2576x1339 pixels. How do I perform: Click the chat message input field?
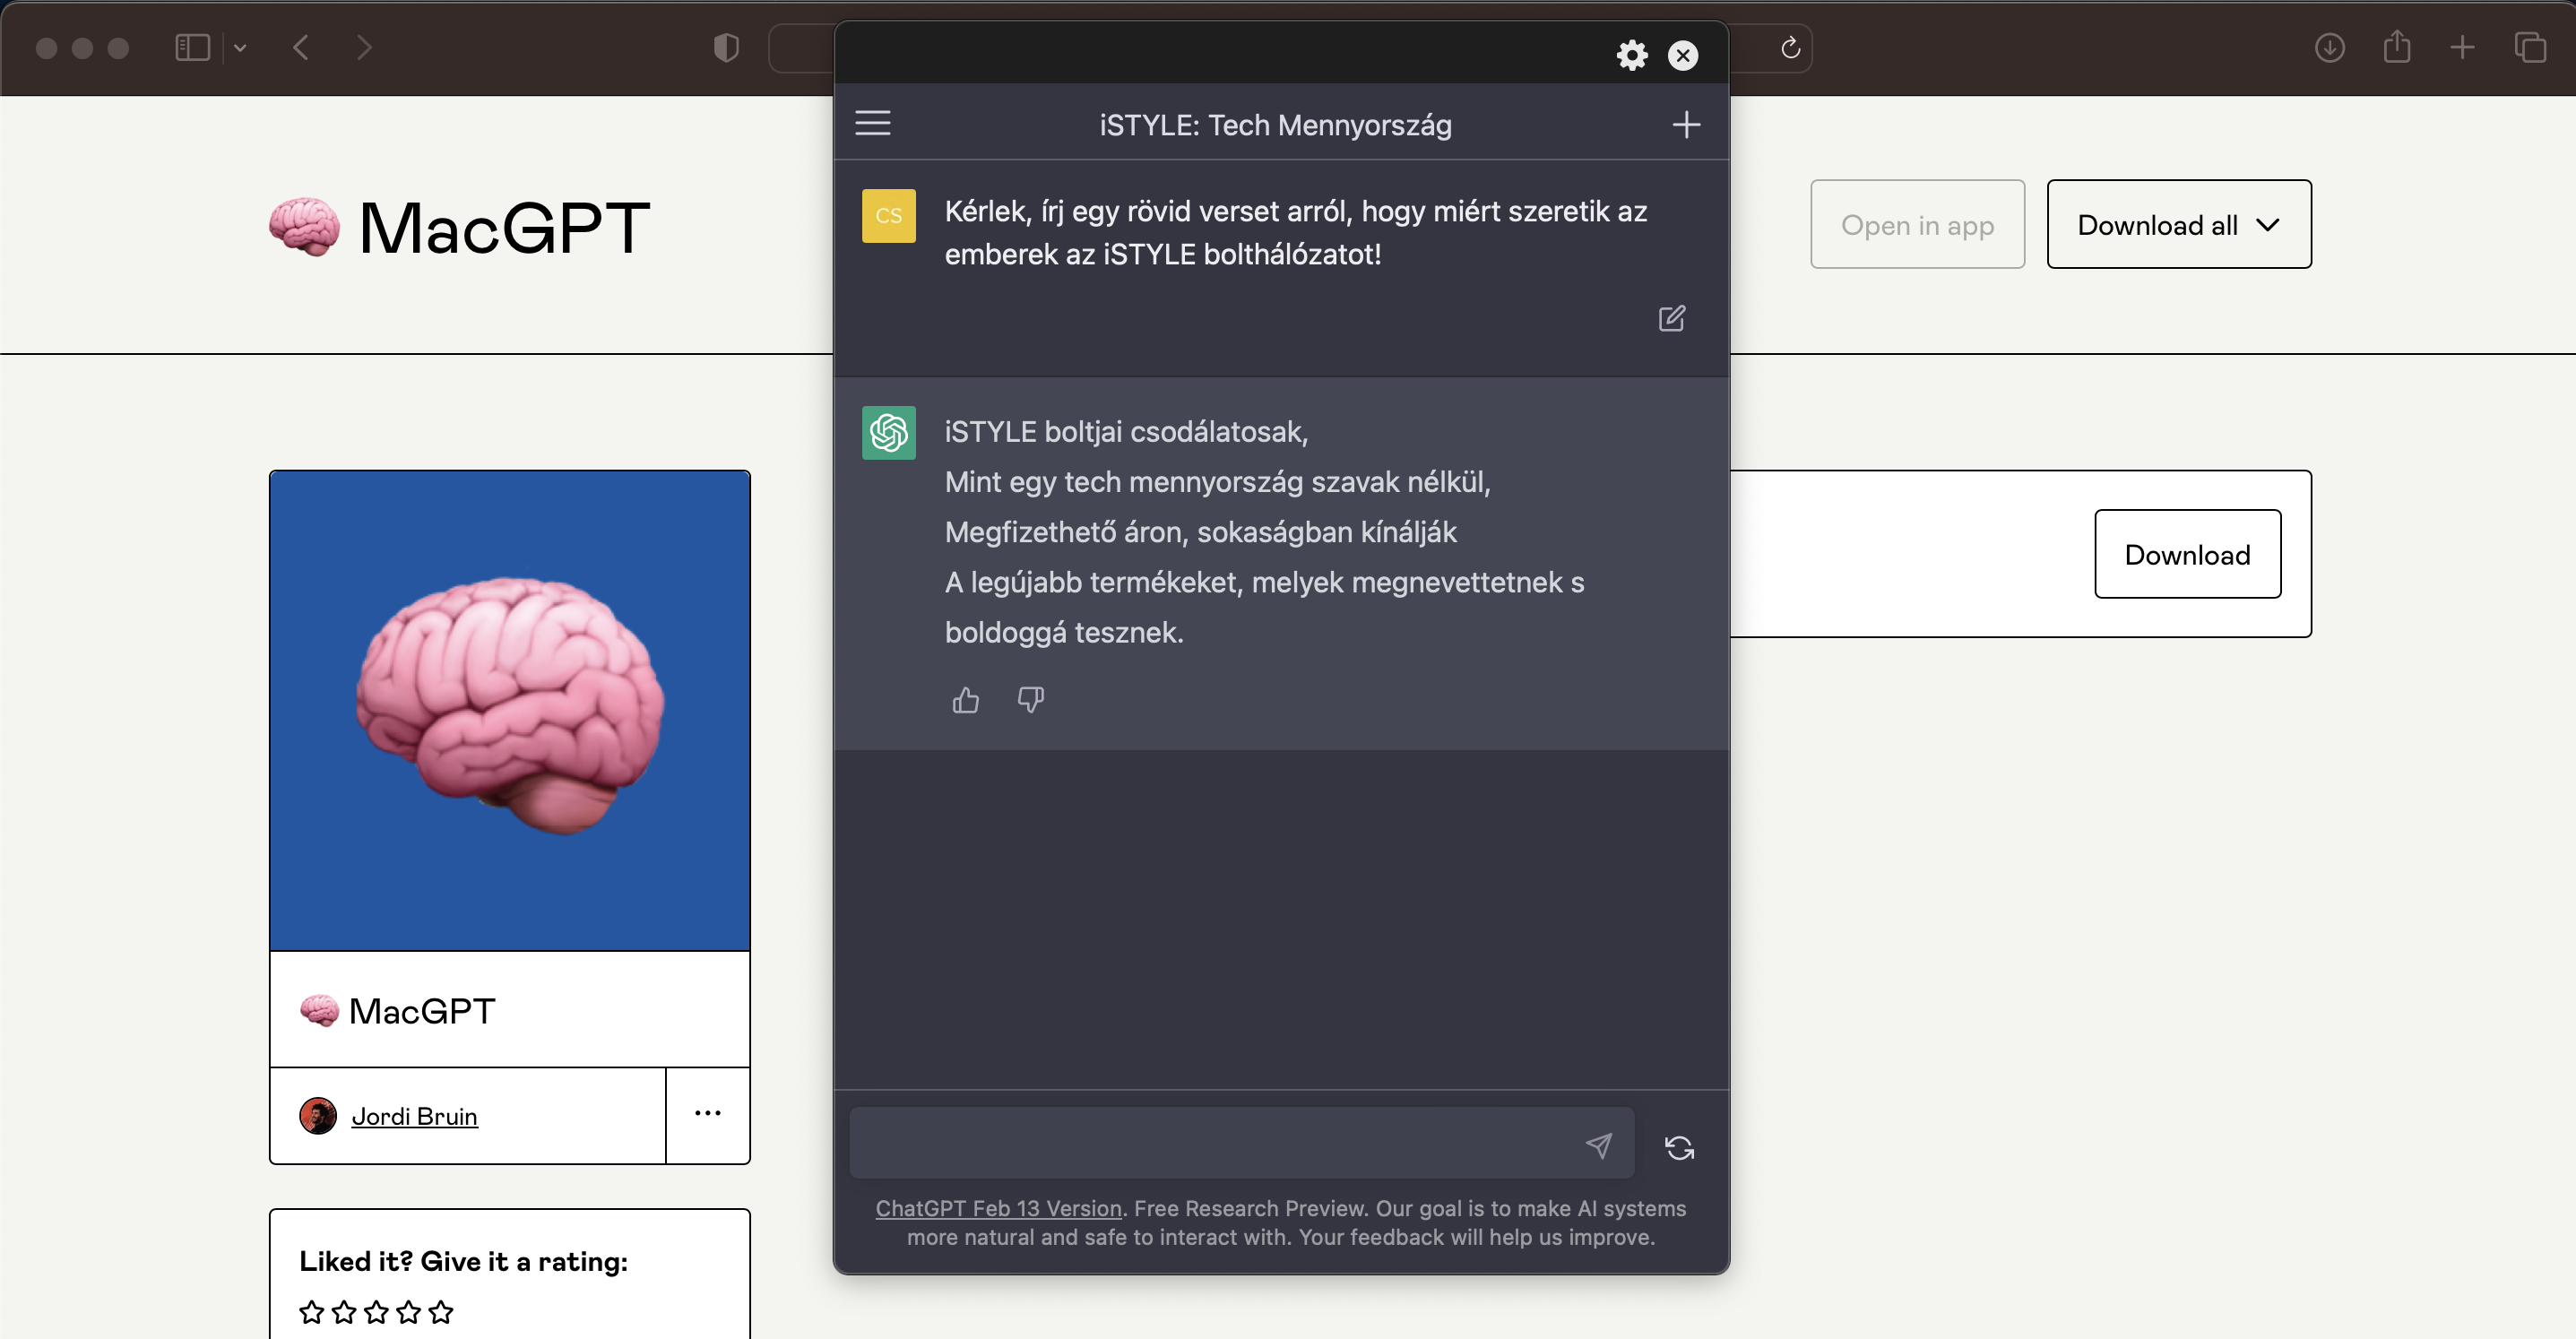point(1210,1143)
